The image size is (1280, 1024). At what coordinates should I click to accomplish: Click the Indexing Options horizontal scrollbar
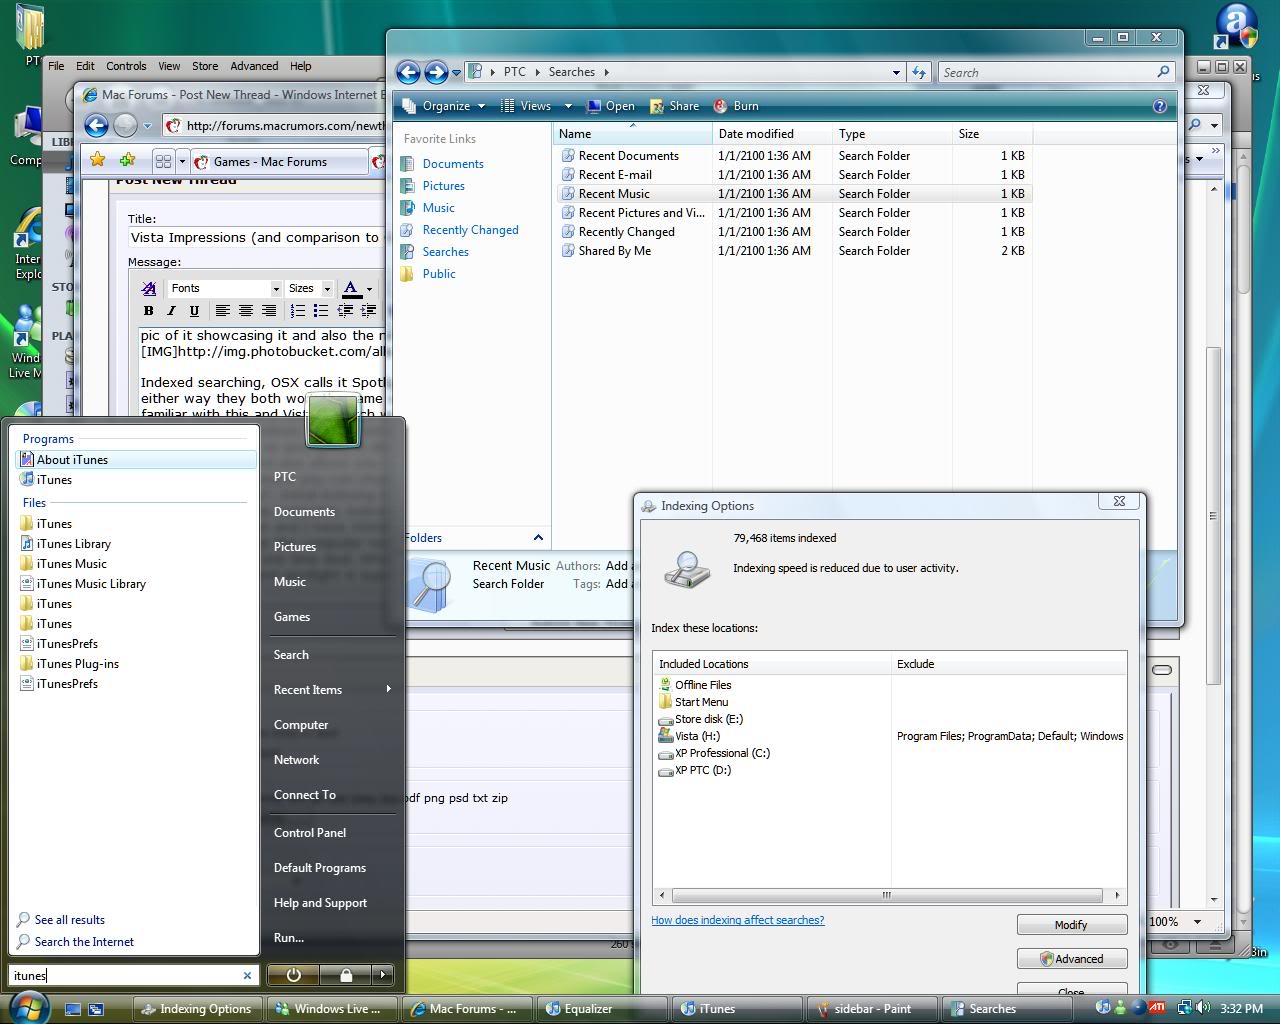point(886,895)
